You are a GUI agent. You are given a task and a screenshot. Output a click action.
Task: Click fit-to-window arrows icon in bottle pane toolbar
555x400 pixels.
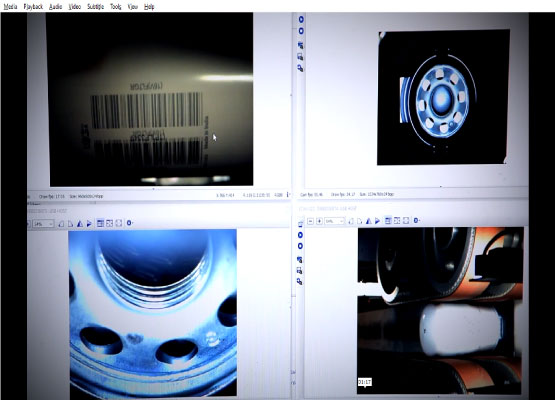(x=397, y=221)
